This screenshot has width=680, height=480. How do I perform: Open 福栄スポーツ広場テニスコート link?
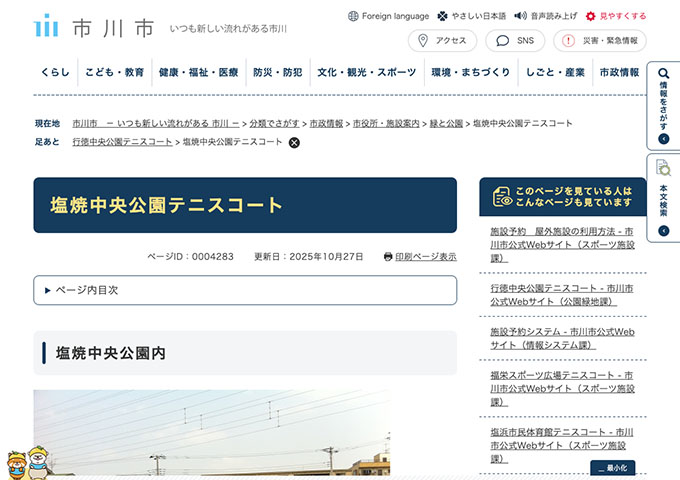562,388
